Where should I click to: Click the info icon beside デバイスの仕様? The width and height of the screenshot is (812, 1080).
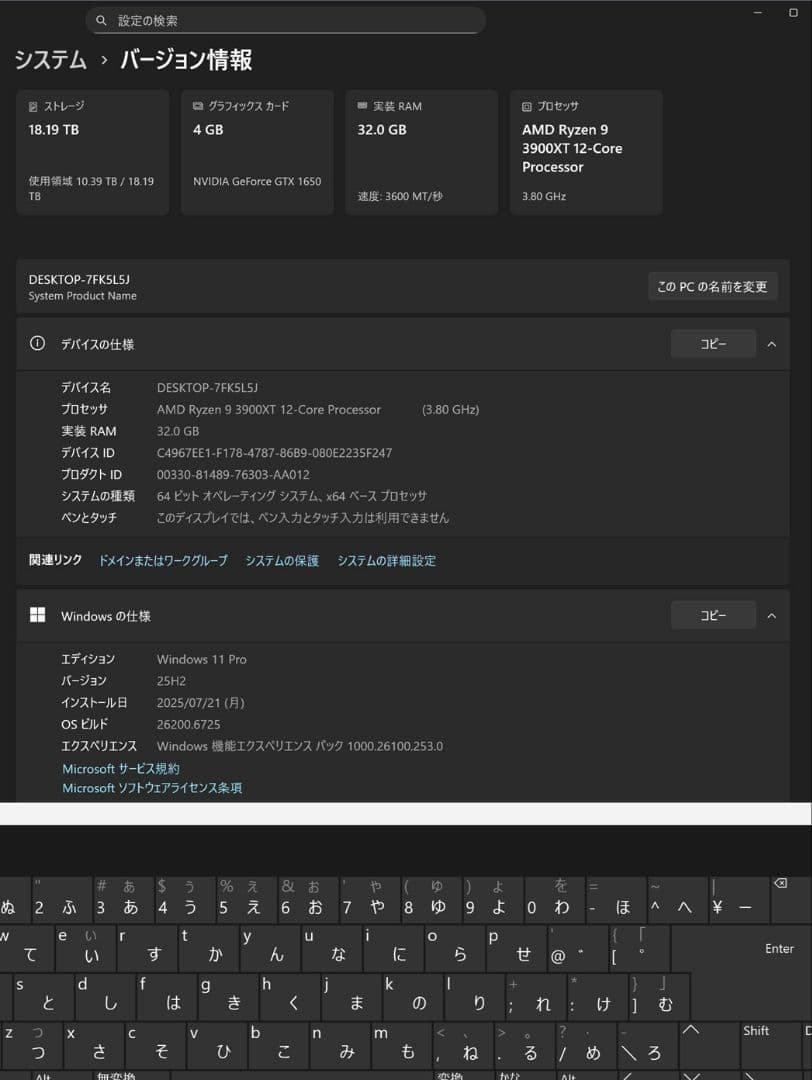[x=37, y=343]
